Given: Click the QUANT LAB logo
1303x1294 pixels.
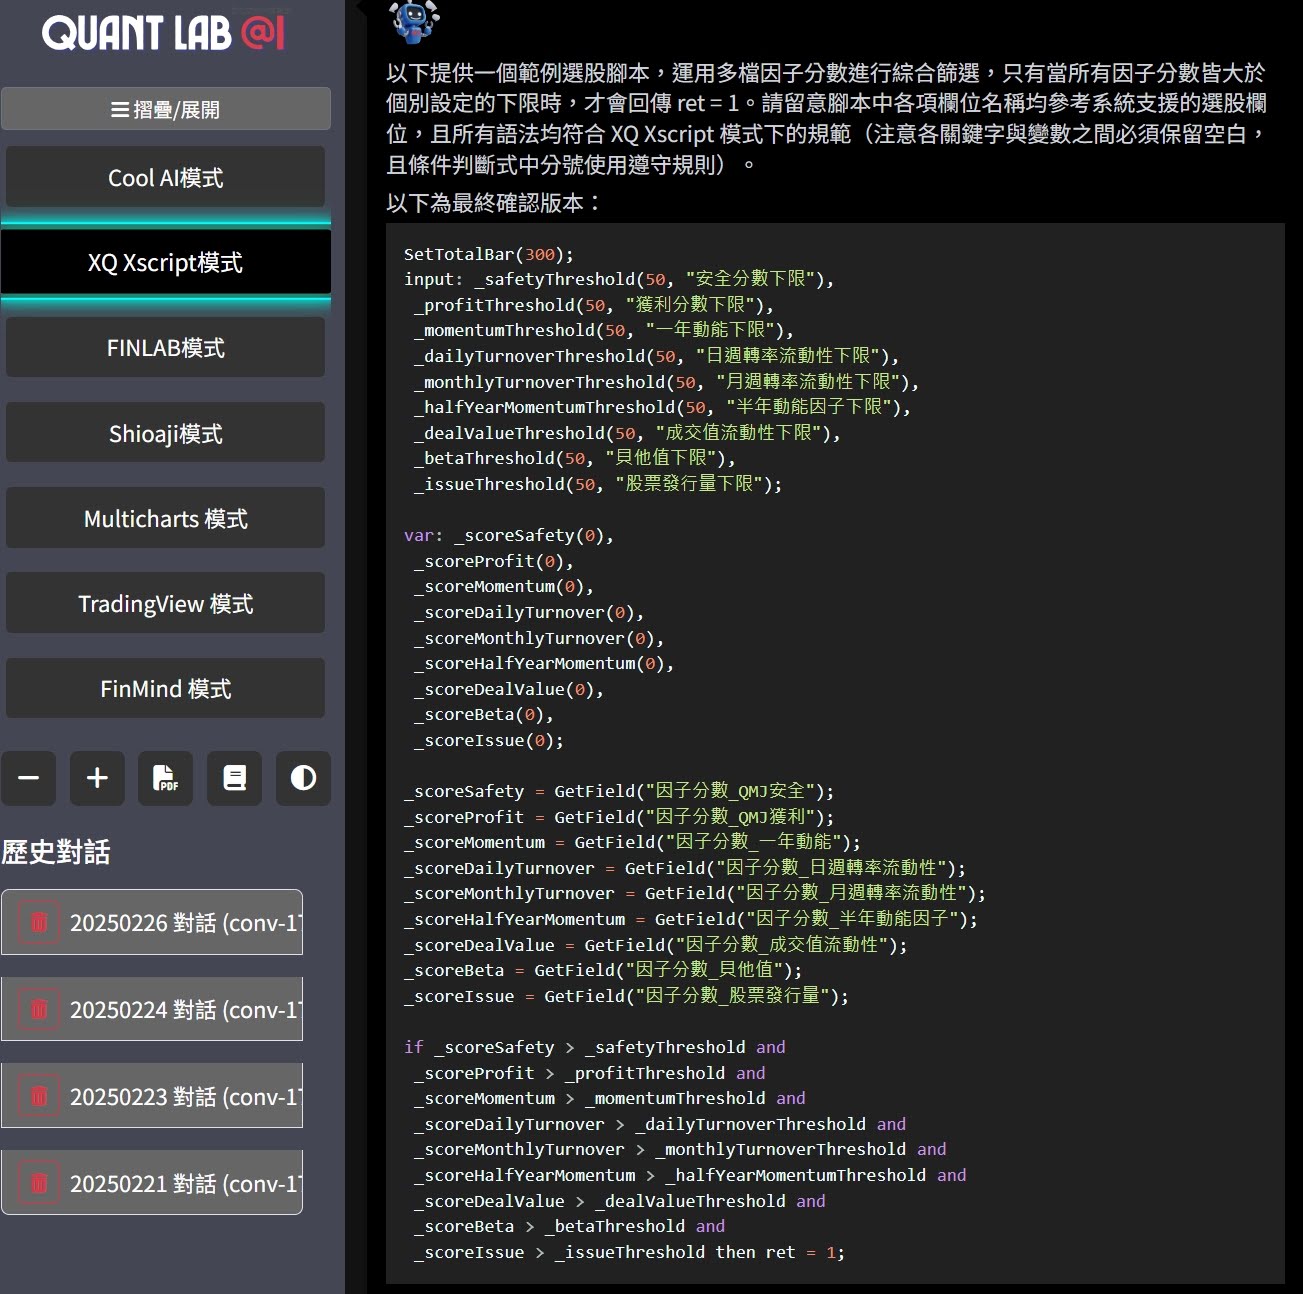Looking at the screenshot, I should pyautogui.click(x=163, y=33).
